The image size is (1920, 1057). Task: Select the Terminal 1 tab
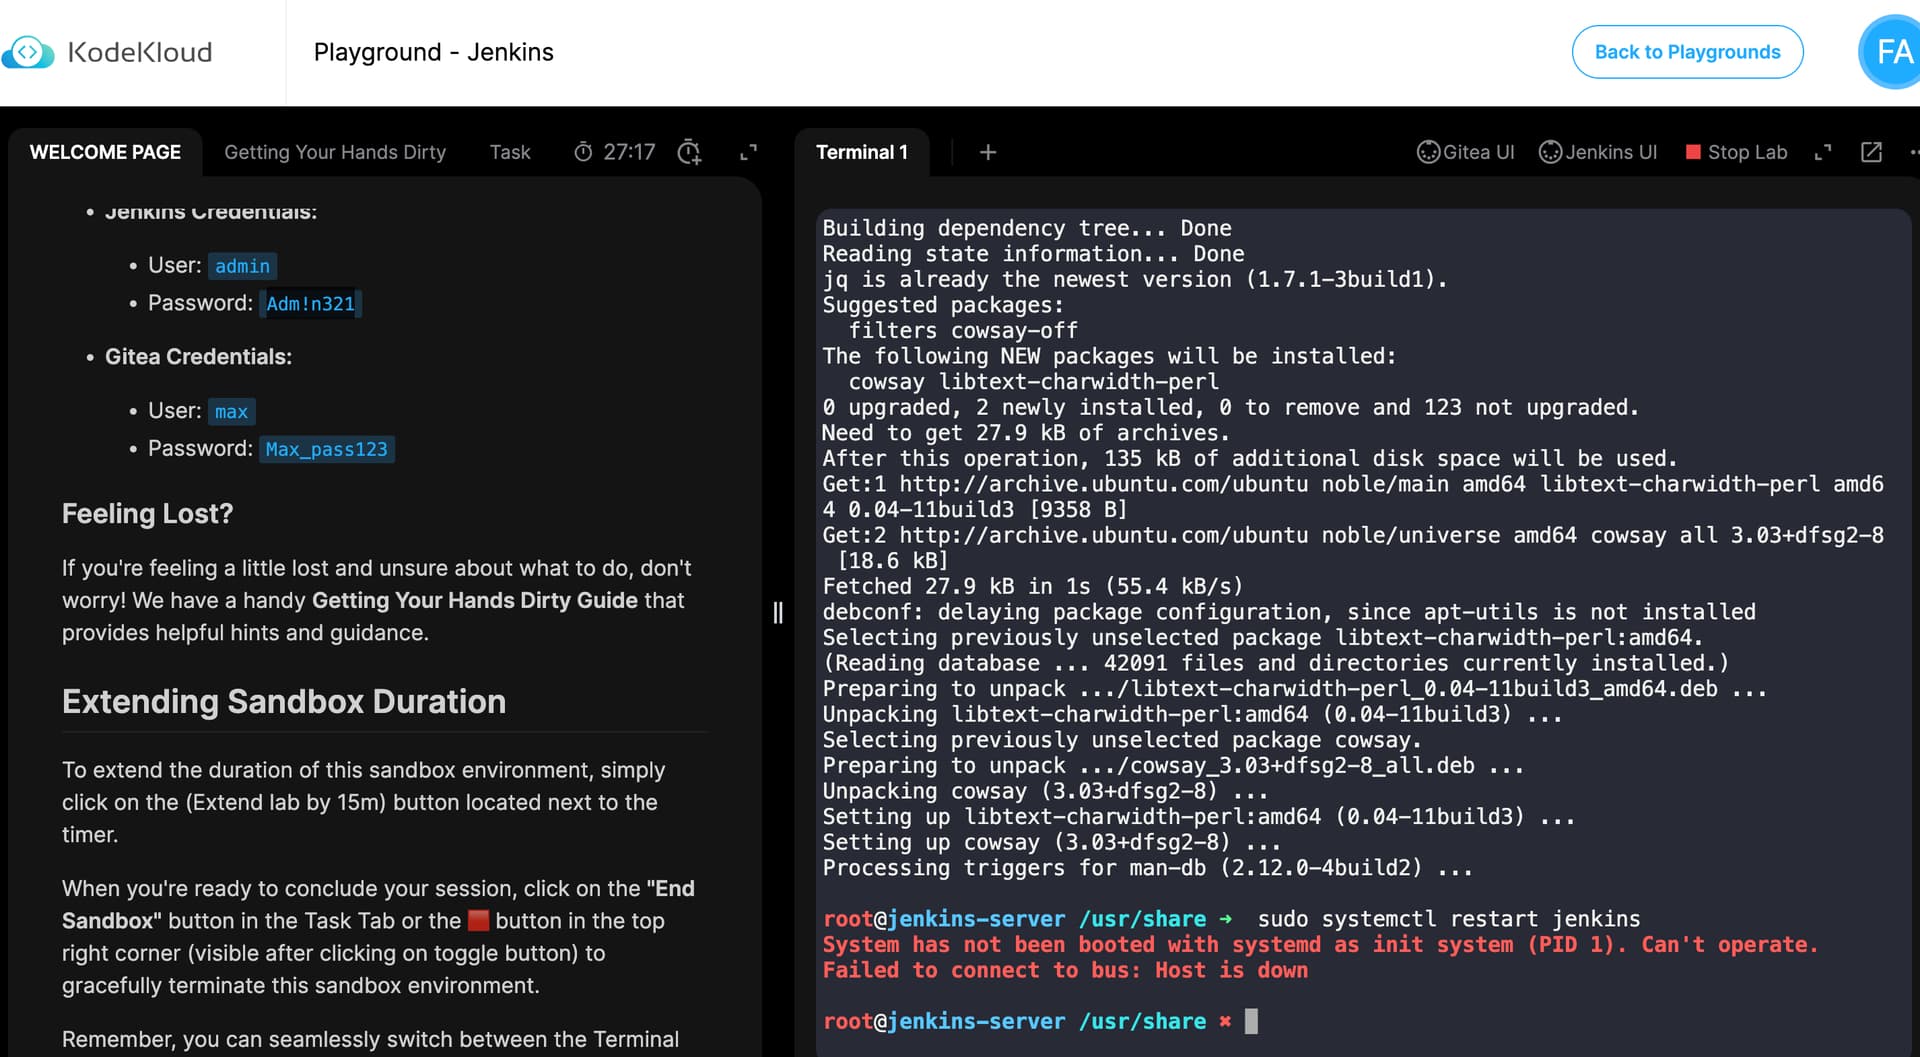861,152
